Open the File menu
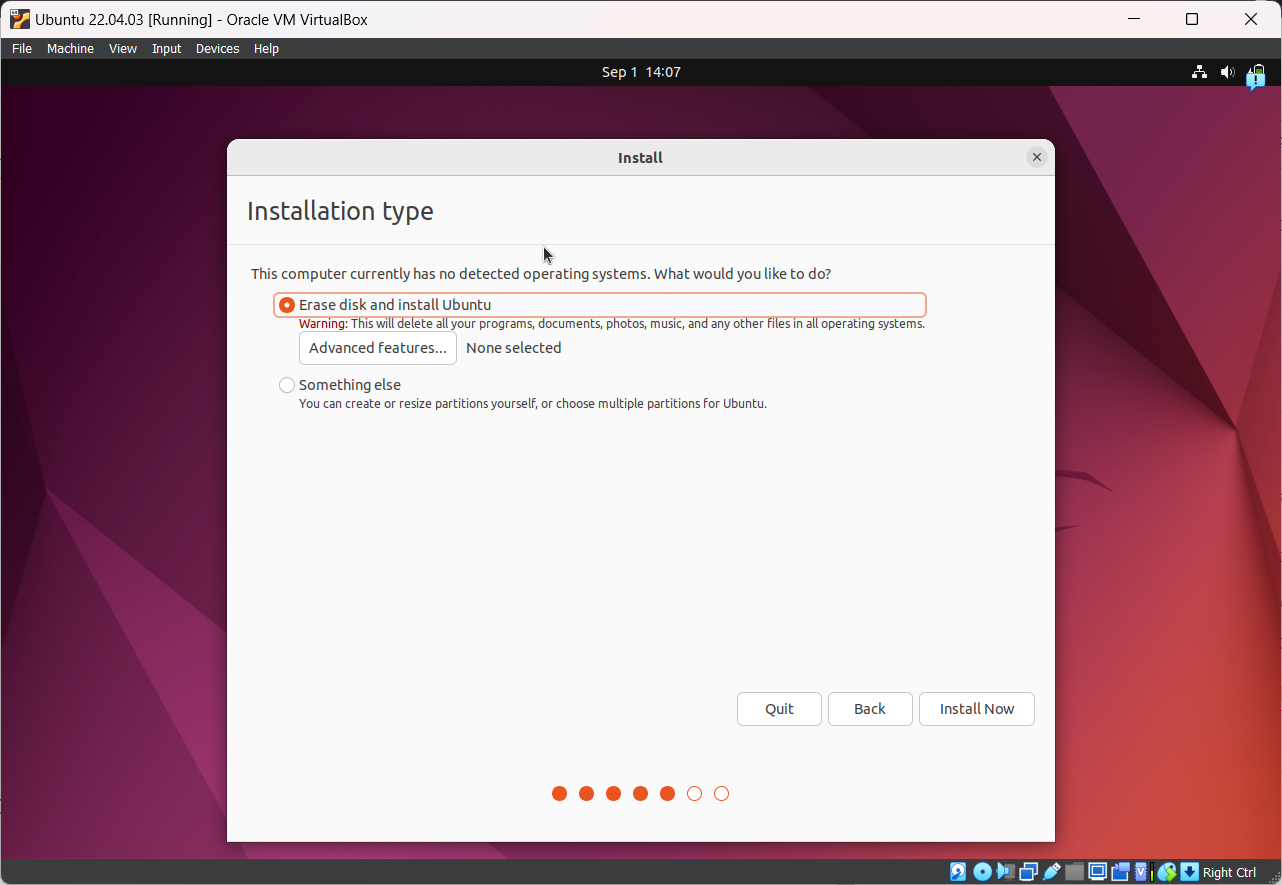Image resolution: width=1282 pixels, height=885 pixels. pyautogui.click(x=22, y=48)
